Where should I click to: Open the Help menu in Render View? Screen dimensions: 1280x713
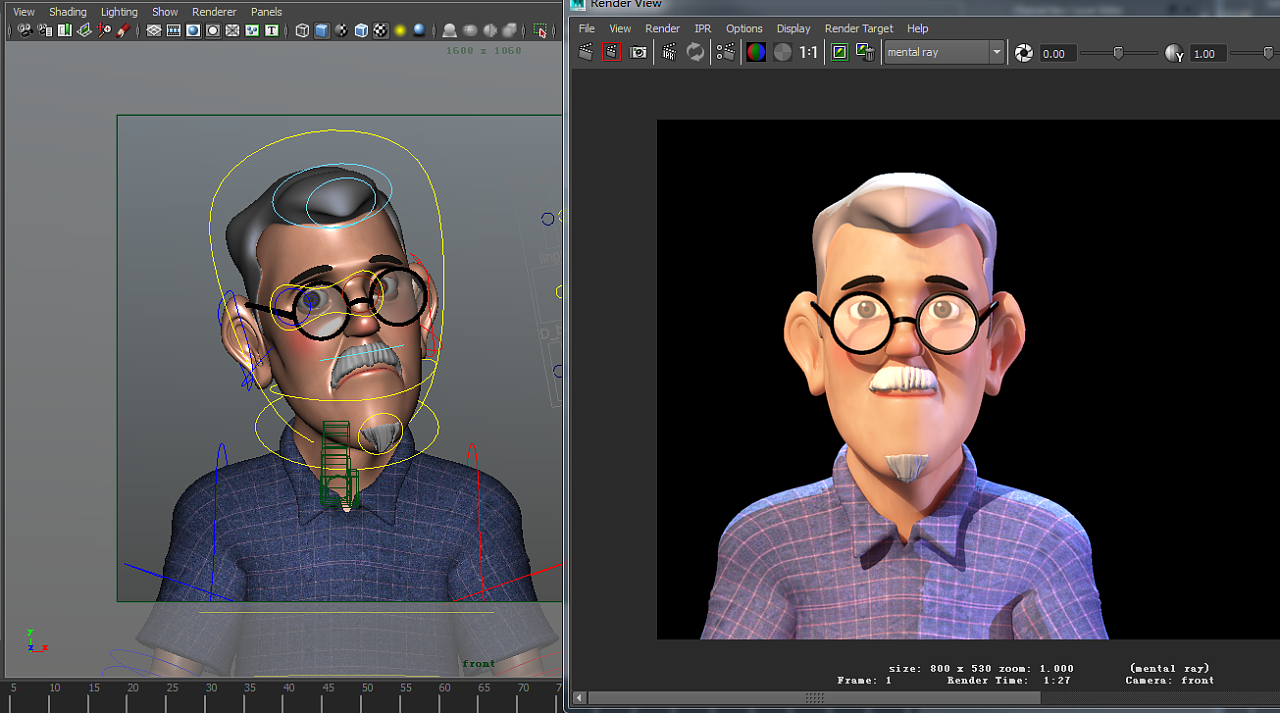917,29
